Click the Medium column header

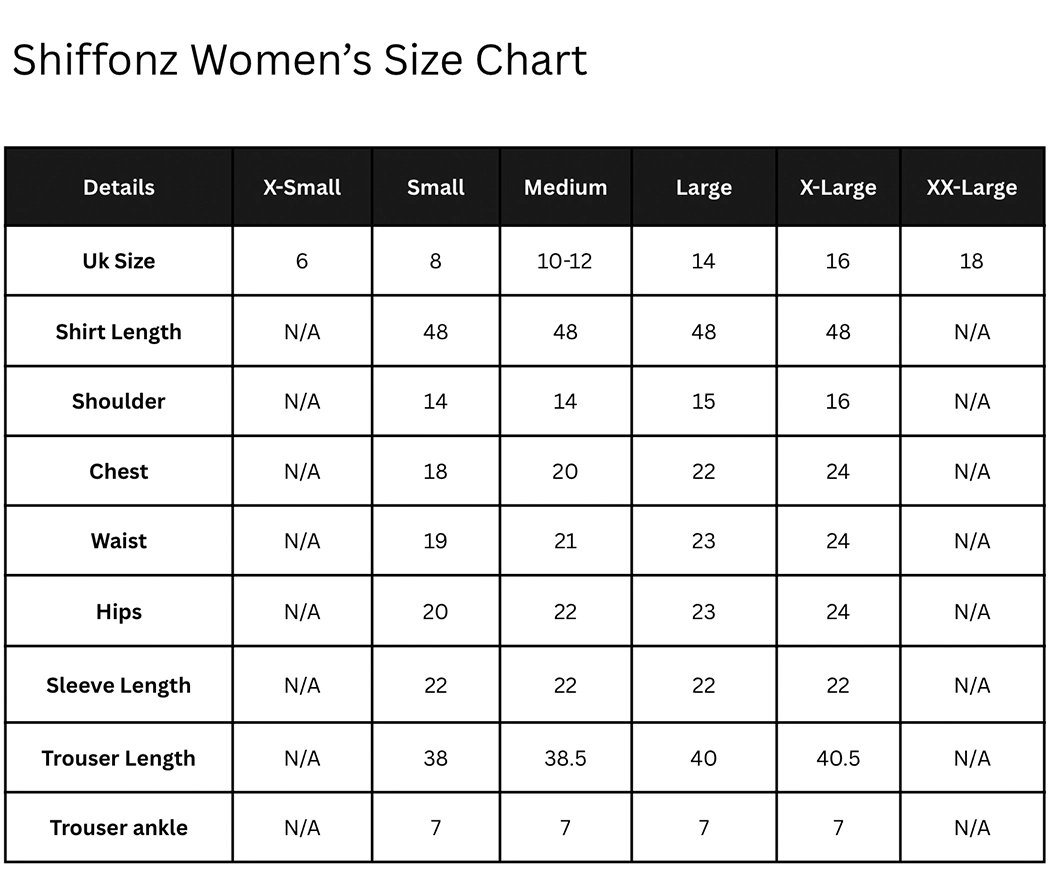(x=566, y=187)
